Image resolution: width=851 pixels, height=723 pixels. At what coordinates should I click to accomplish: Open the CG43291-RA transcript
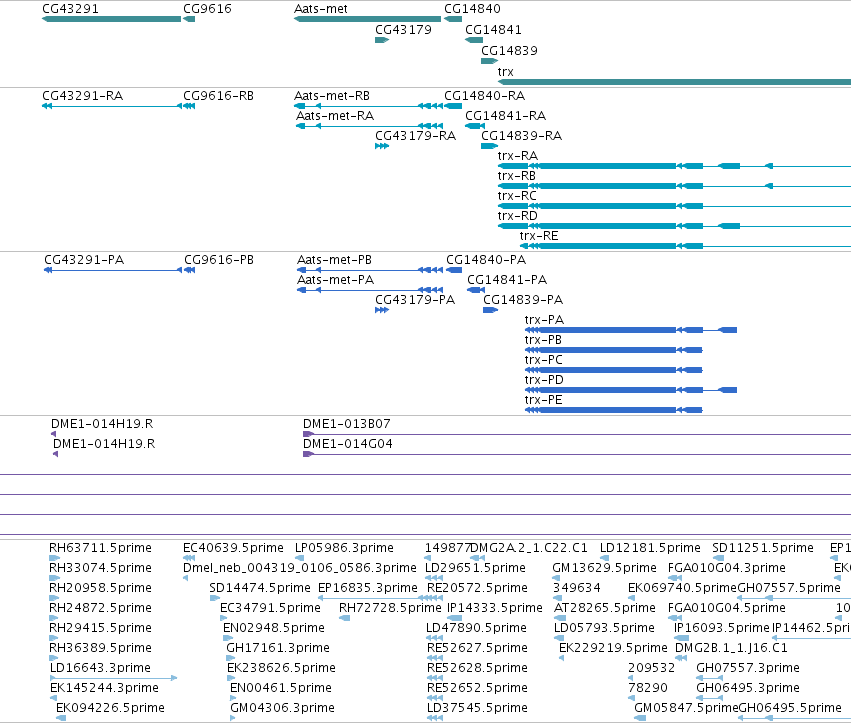(112, 106)
